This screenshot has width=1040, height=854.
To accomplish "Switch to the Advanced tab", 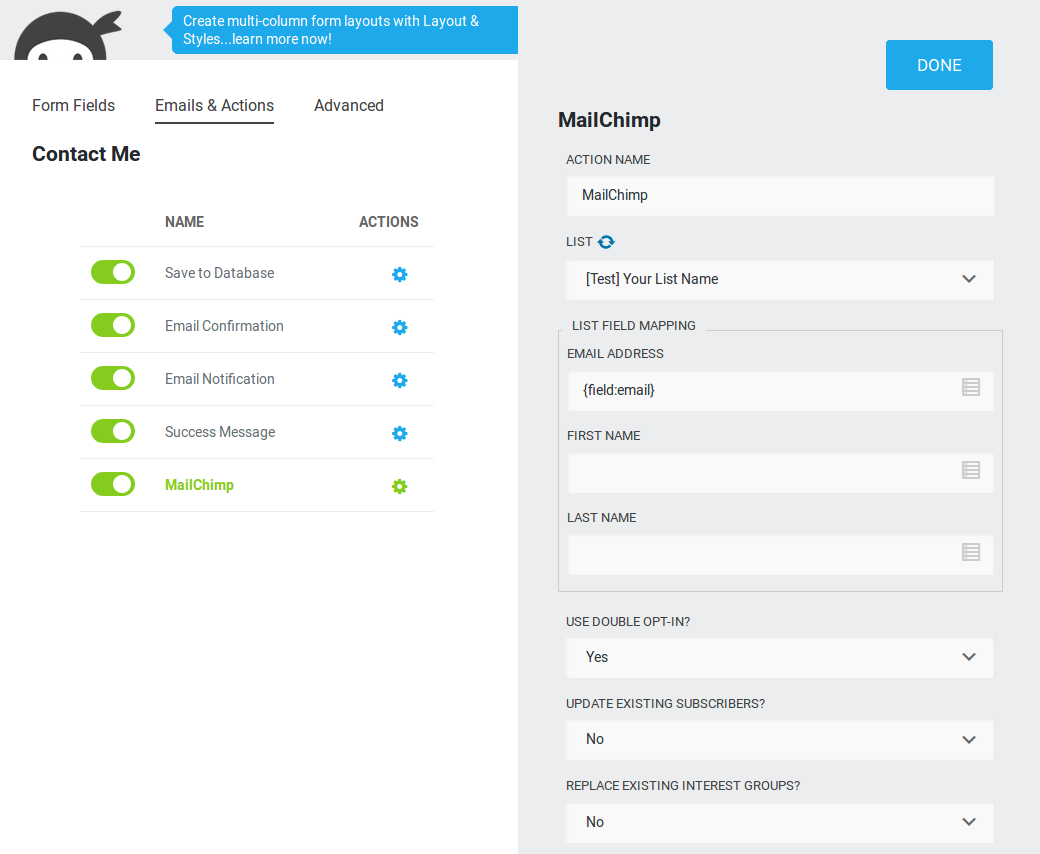I will tap(349, 105).
